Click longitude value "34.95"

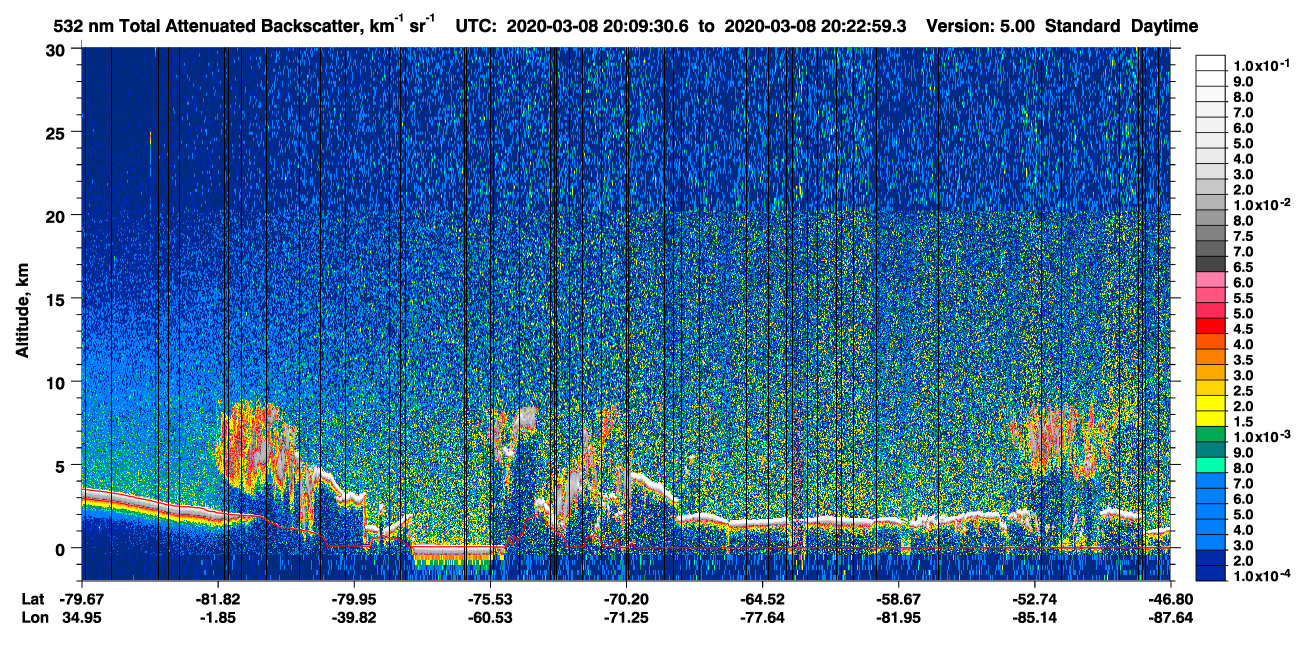point(81,617)
